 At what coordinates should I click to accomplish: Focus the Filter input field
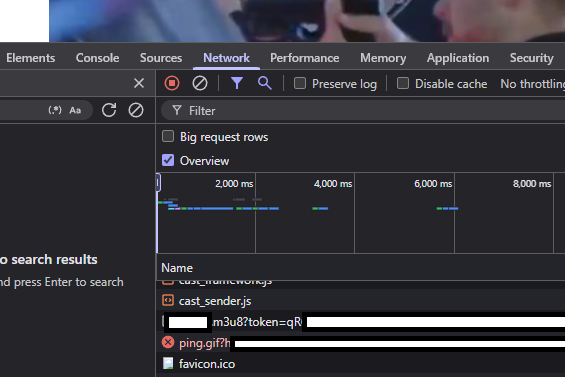(x=363, y=110)
